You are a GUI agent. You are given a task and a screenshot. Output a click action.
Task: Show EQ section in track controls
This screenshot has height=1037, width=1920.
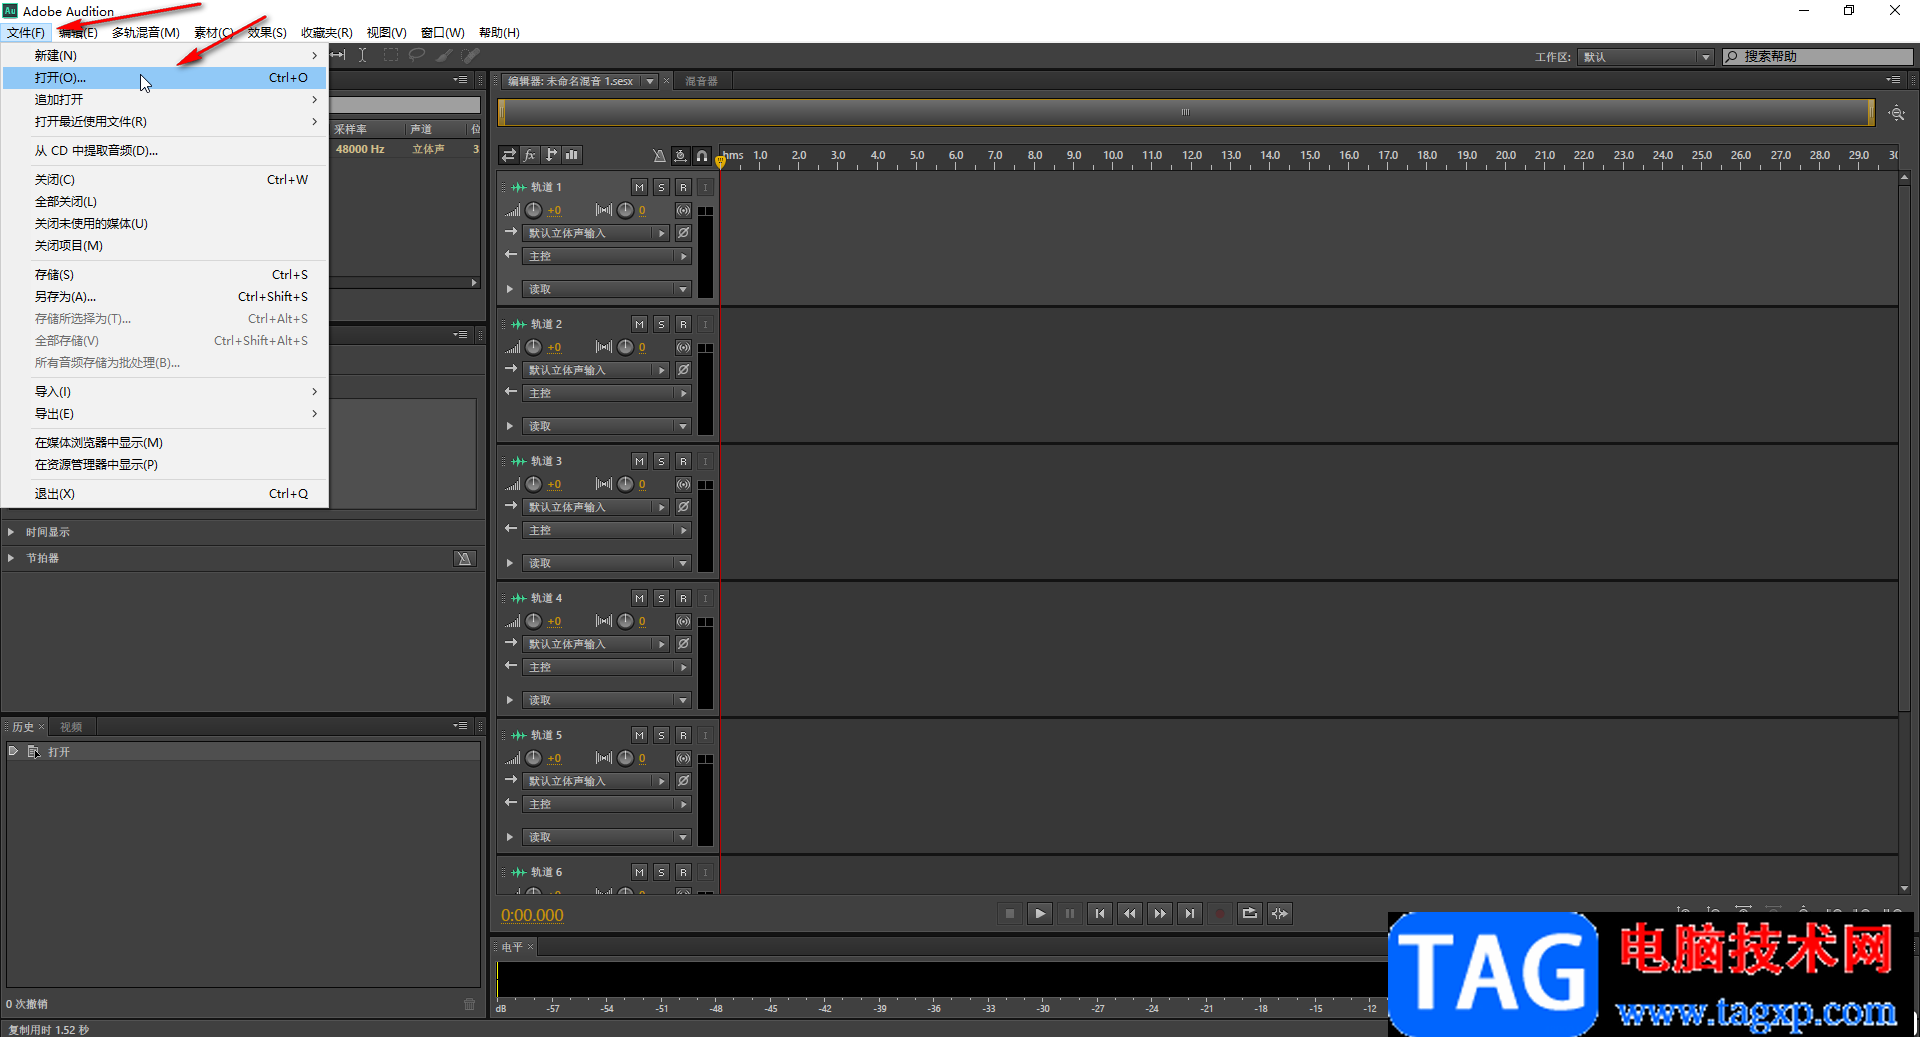click(572, 155)
